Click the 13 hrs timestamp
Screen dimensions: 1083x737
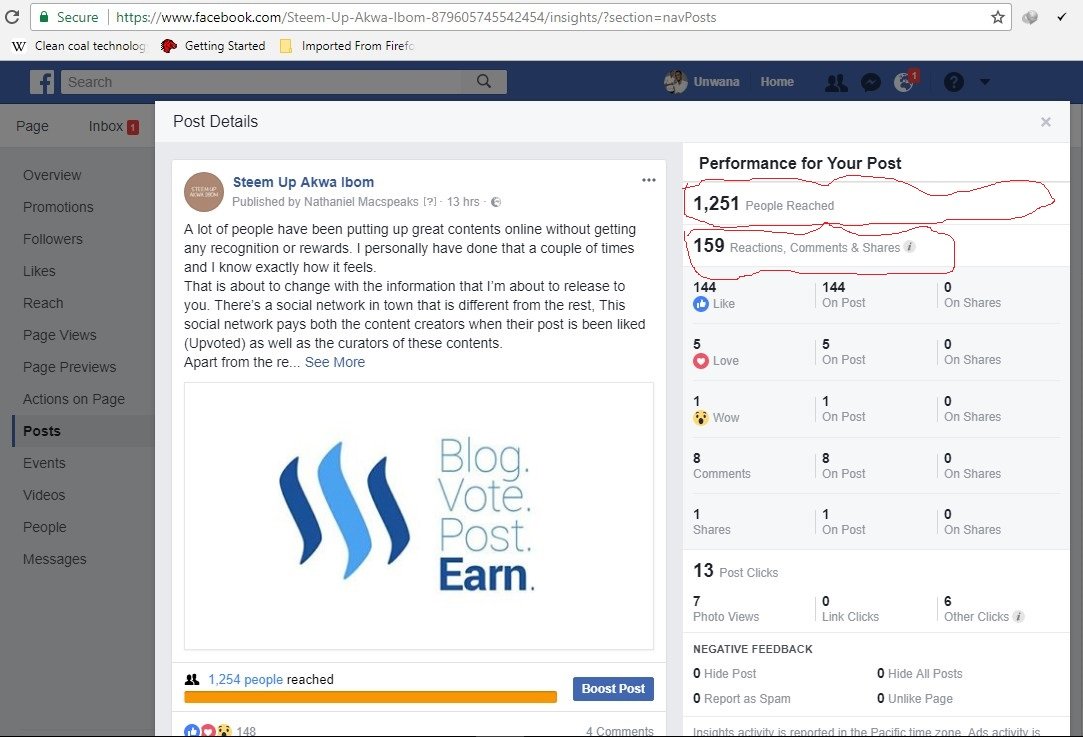463,202
